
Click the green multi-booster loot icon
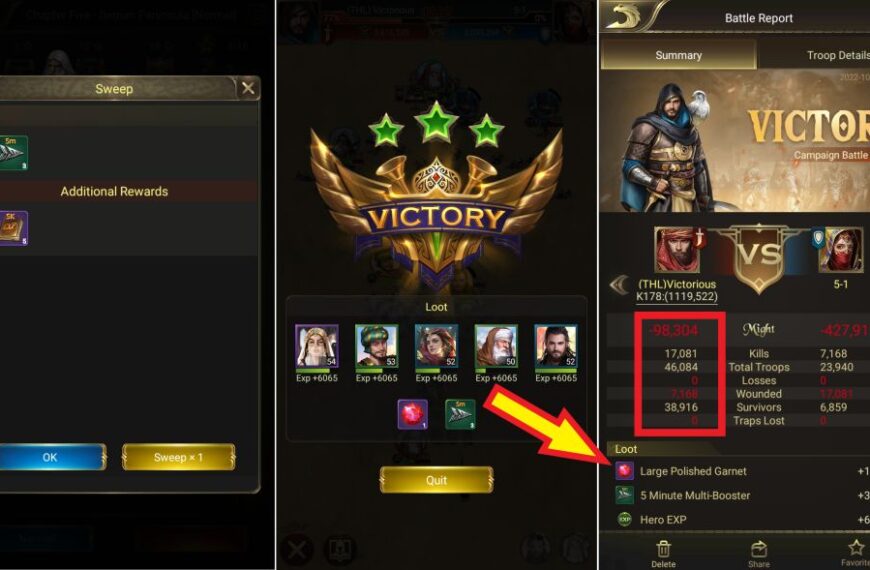point(460,414)
